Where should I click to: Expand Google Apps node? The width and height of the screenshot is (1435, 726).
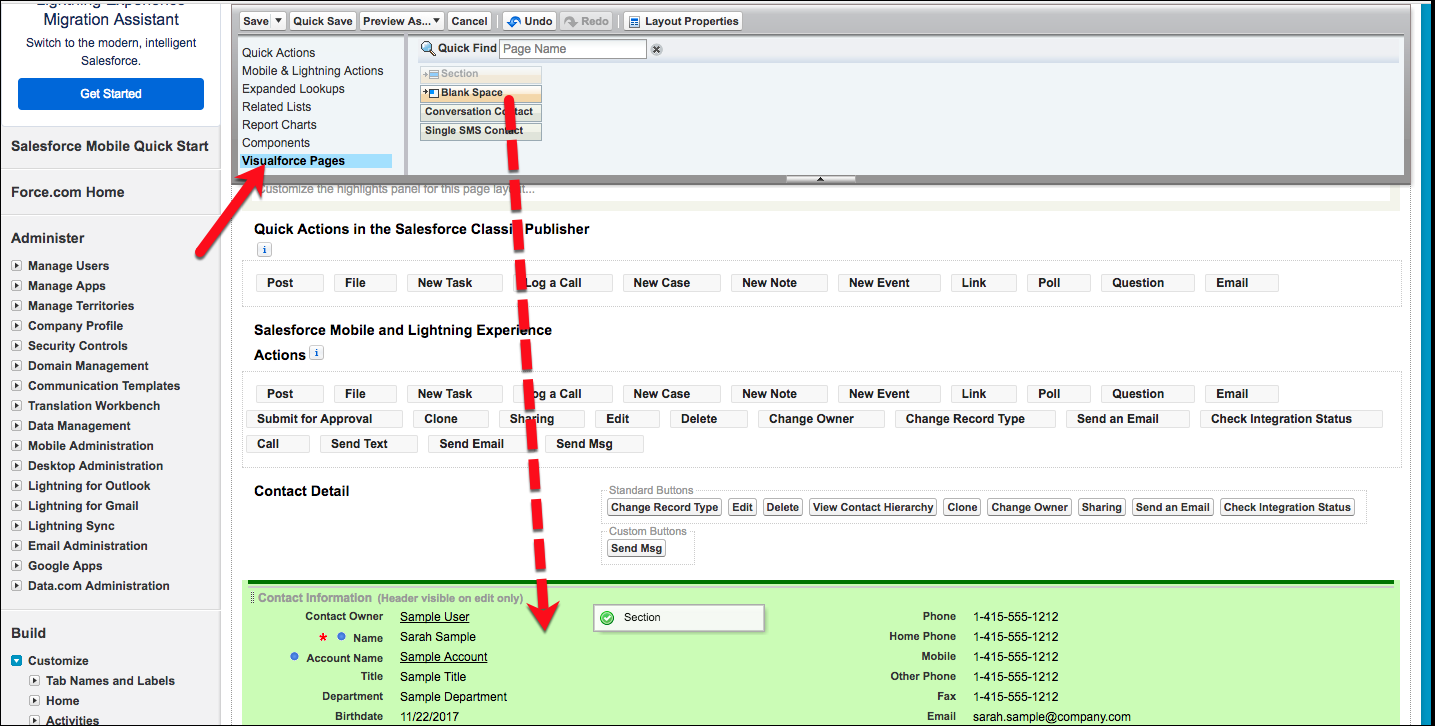(x=17, y=566)
